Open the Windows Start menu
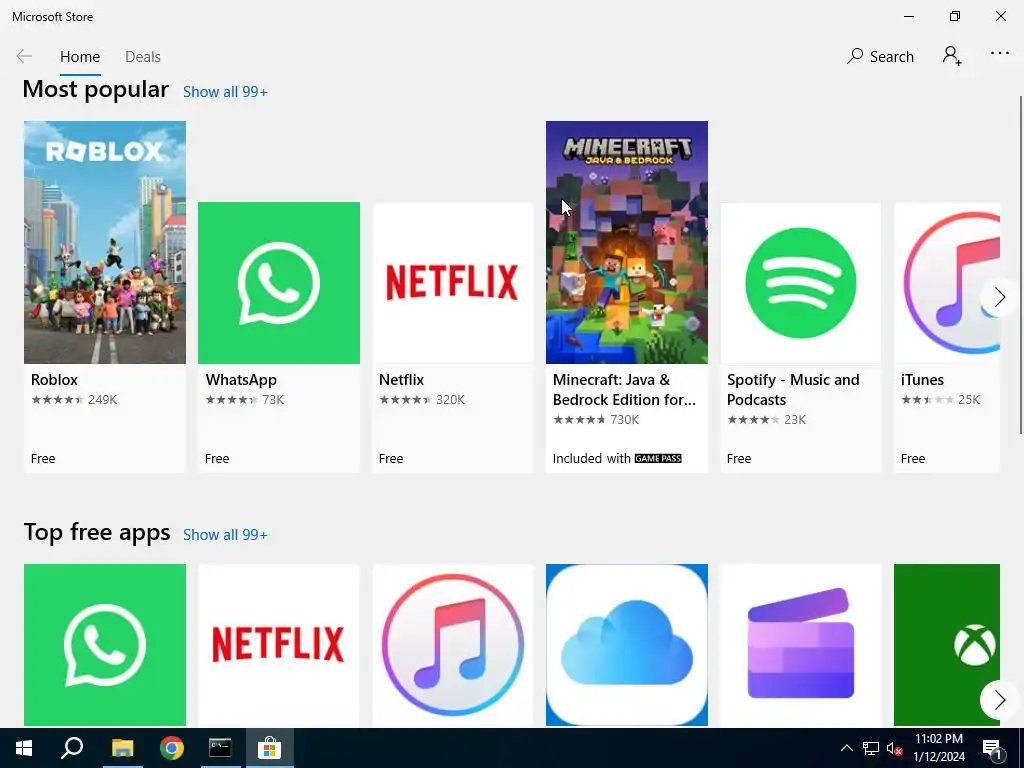1024x768 pixels. tap(24, 748)
